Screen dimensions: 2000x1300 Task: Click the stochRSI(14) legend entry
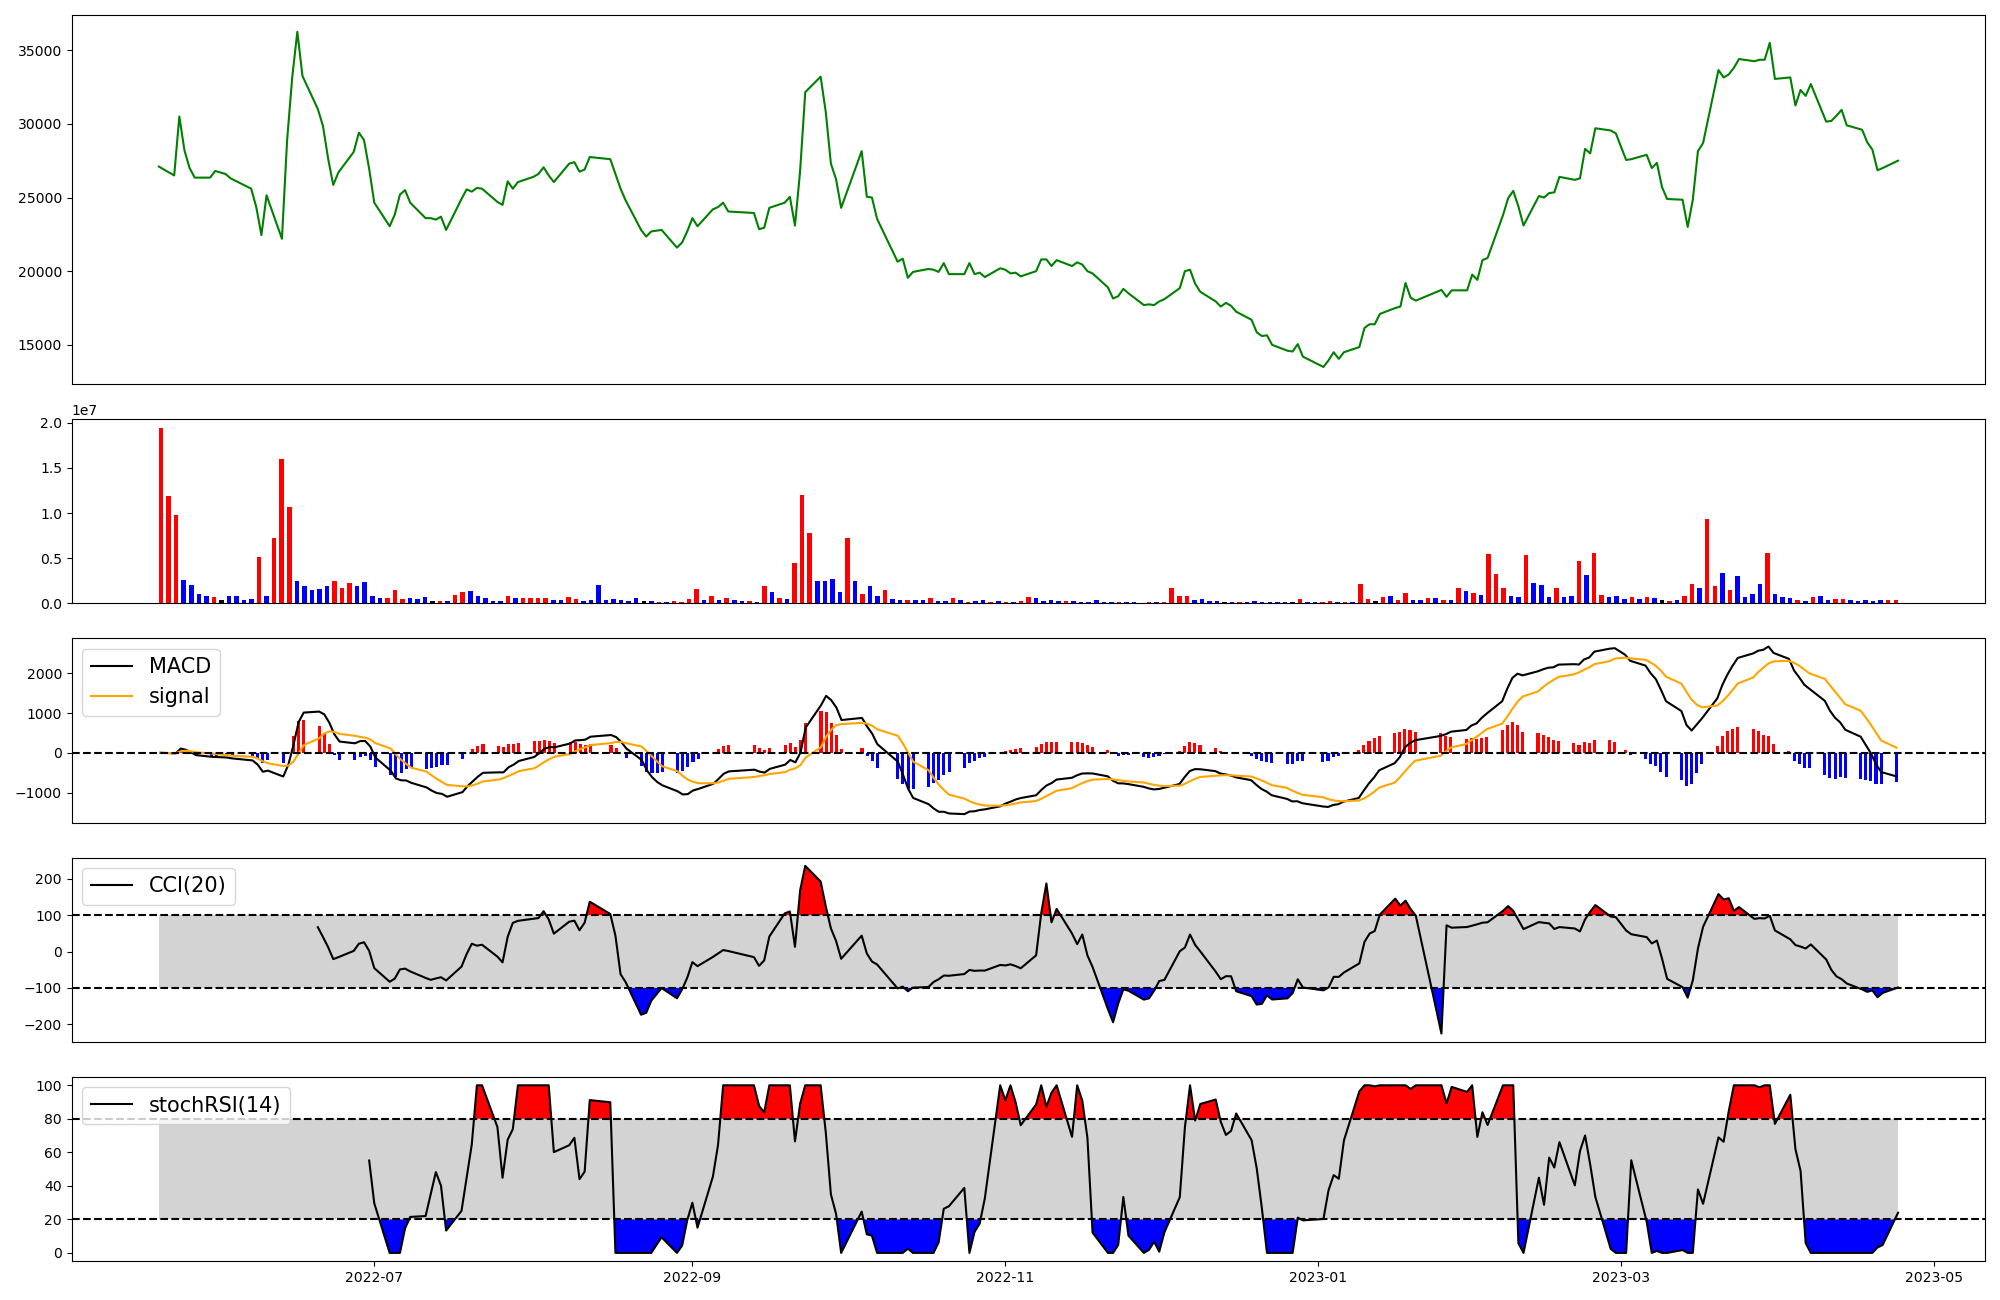tap(214, 1105)
